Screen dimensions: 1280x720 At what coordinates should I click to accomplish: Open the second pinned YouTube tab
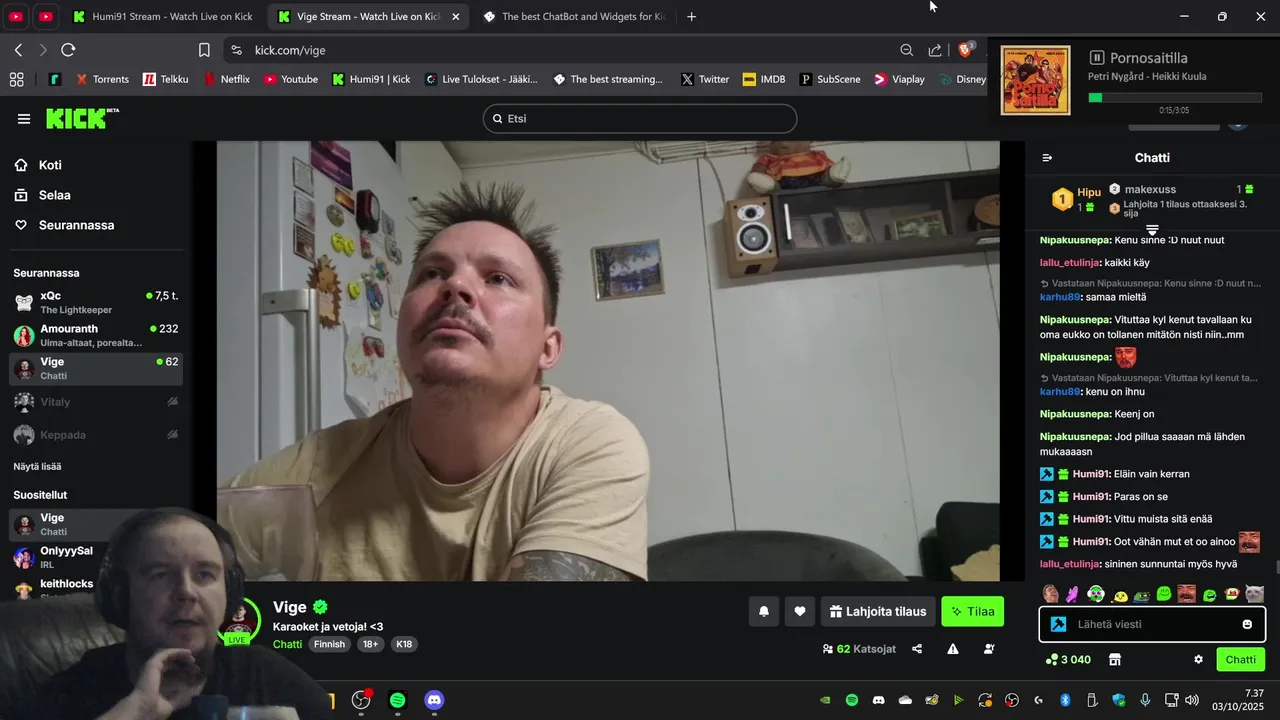tap(46, 16)
